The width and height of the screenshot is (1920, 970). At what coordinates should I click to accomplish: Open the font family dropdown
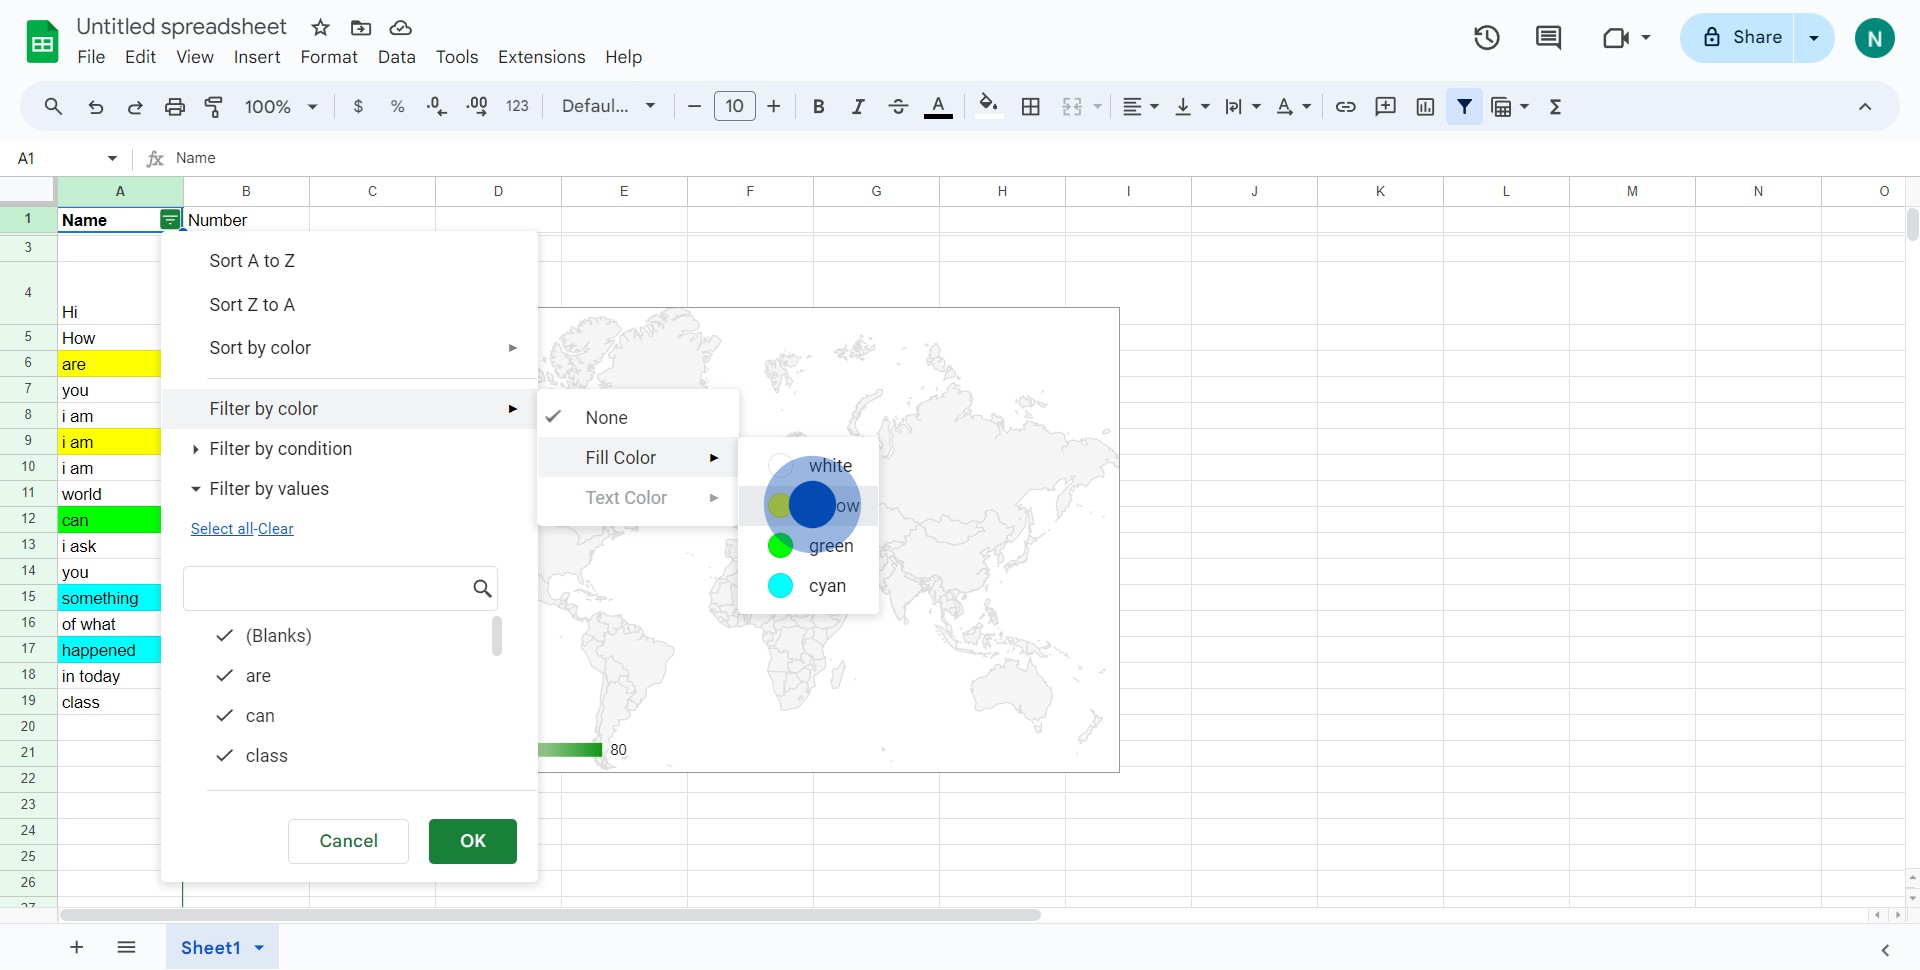click(608, 107)
